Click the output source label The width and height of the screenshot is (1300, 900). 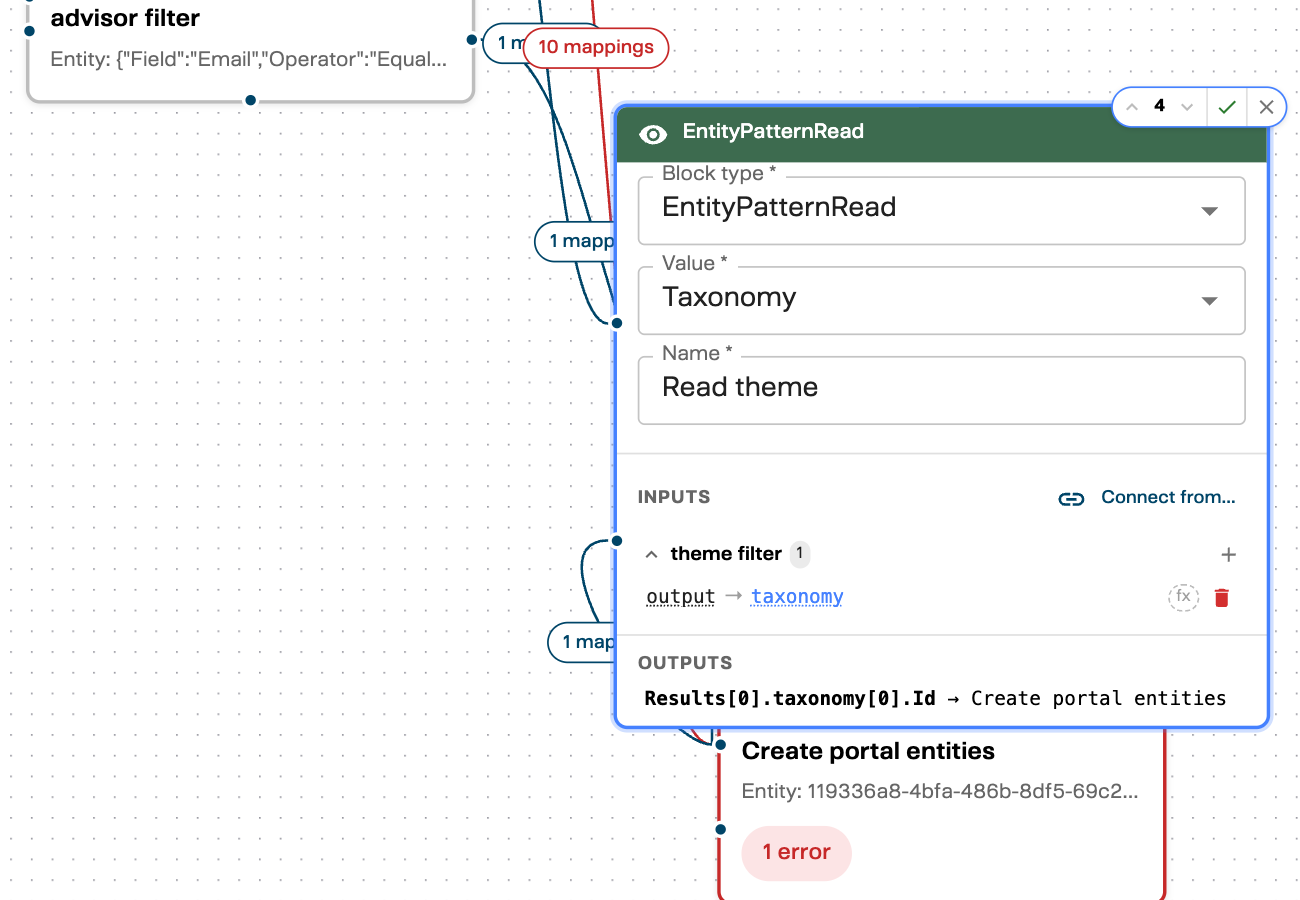680,596
